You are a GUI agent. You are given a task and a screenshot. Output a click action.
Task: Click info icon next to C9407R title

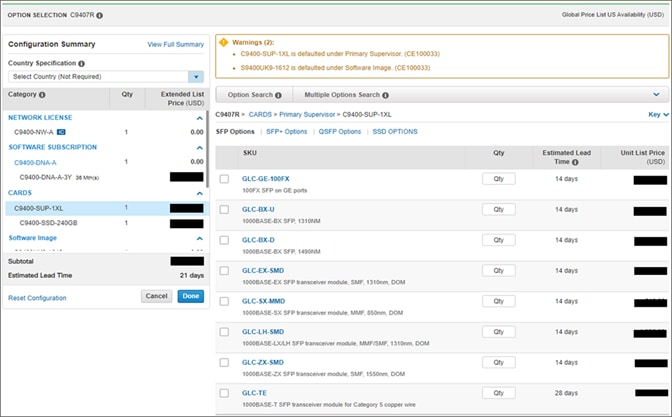tap(99, 15)
